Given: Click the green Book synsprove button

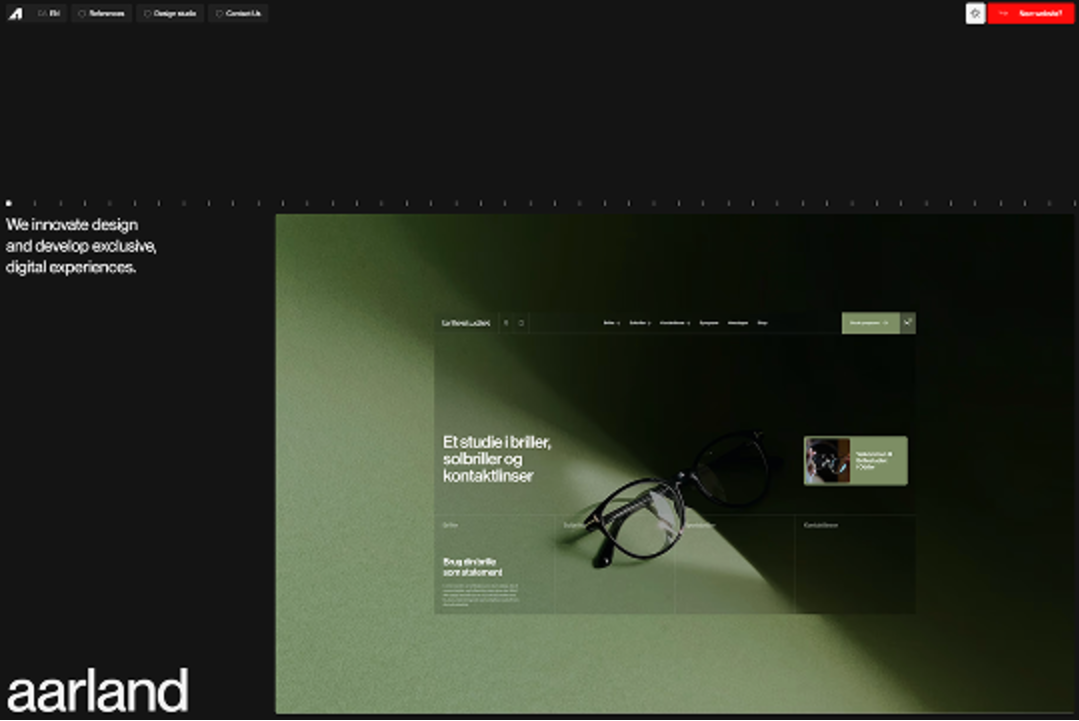Looking at the screenshot, I should pos(868,322).
